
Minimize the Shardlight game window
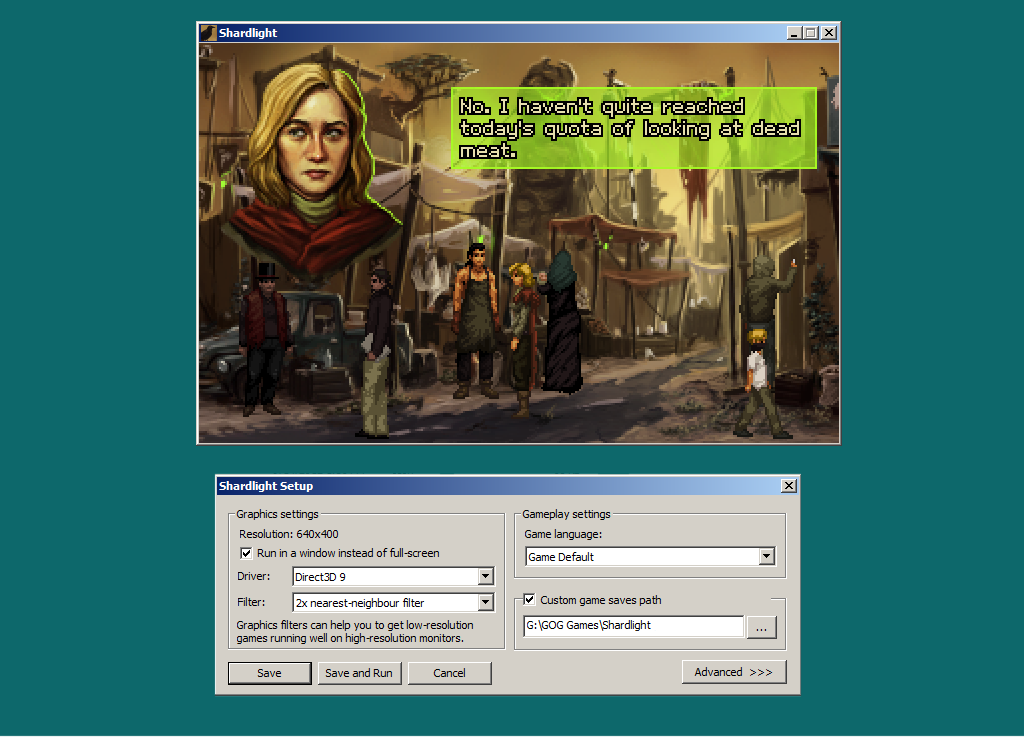(794, 33)
